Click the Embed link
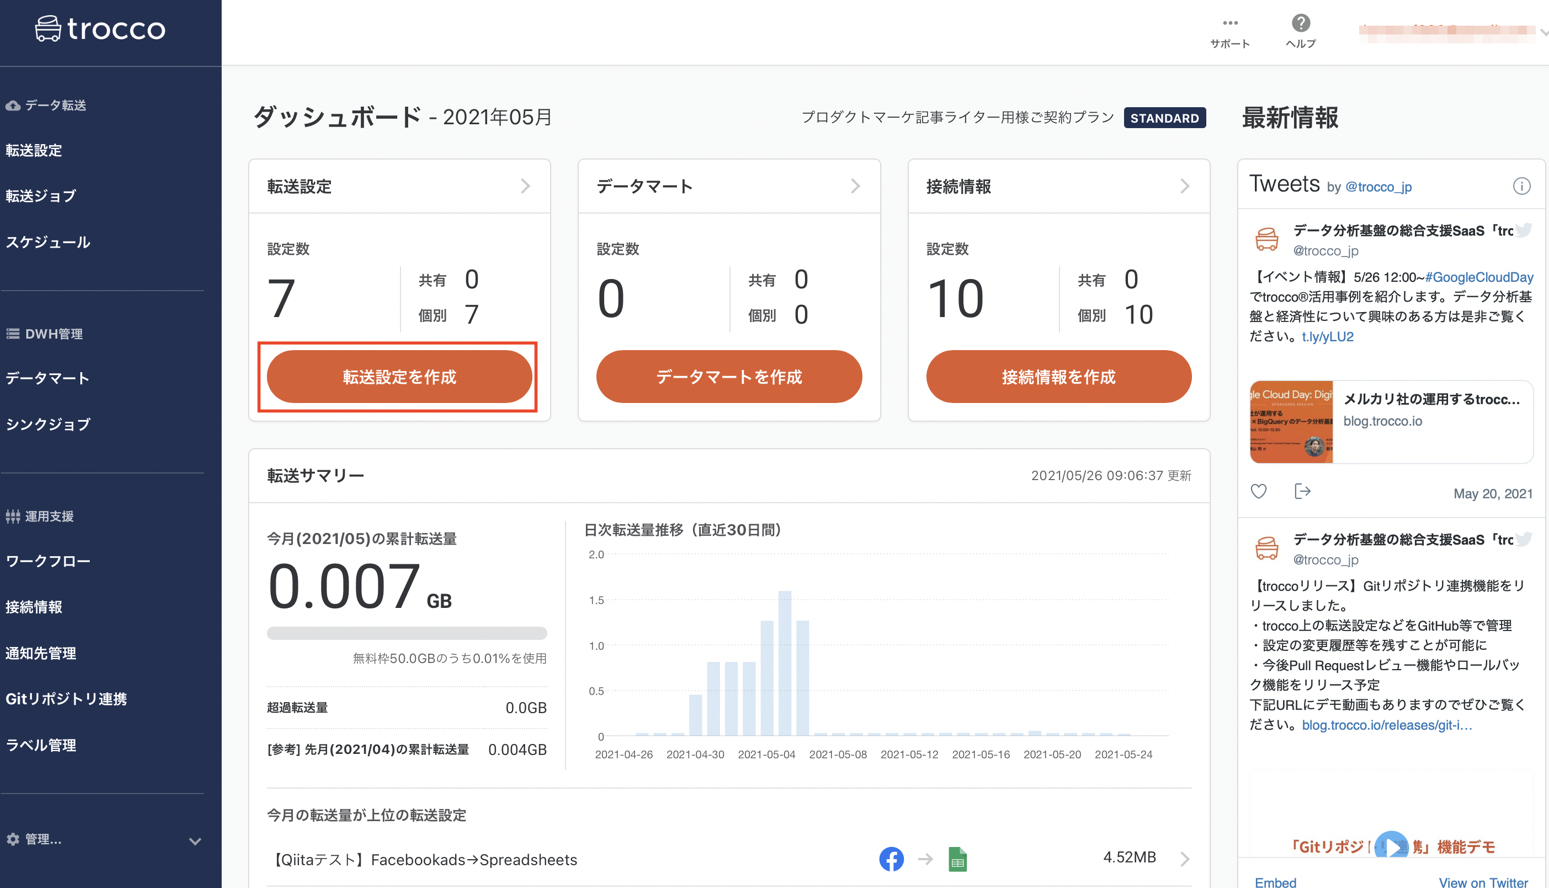This screenshot has height=888, width=1549. coord(1275,882)
